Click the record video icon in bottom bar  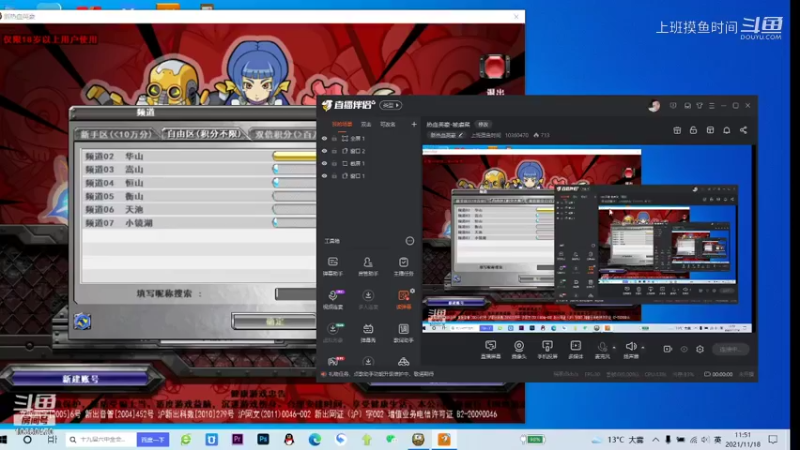(667, 349)
